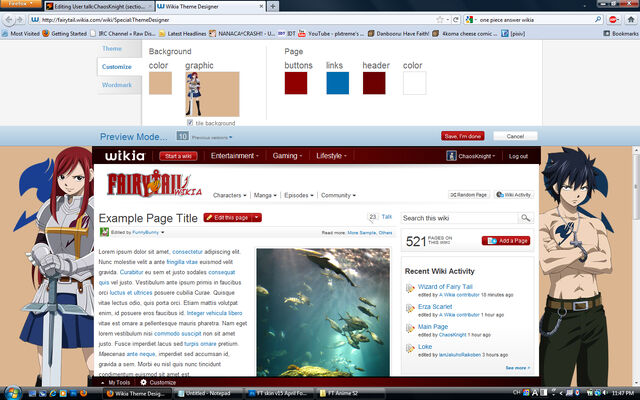Open the Wizard of Fairy Tail activity link

click(x=445, y=287)
